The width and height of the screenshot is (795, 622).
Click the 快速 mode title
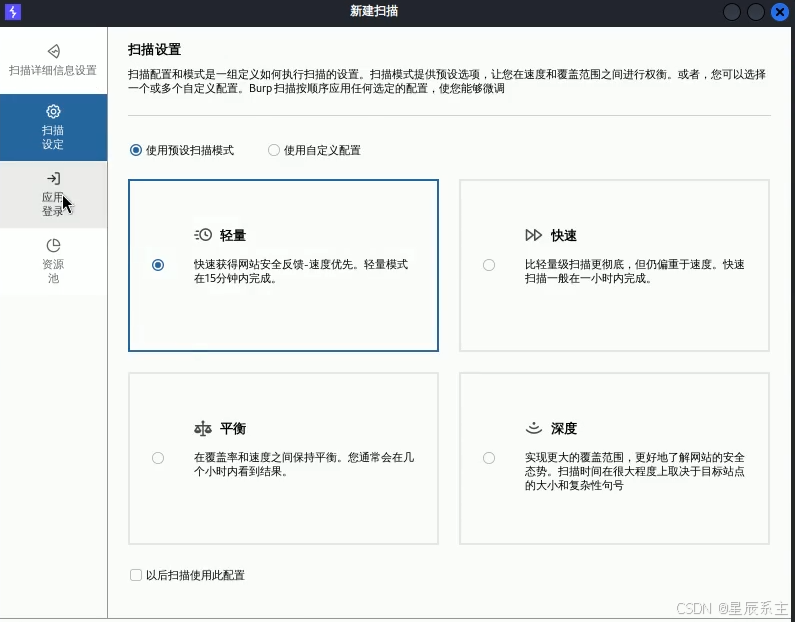click(x=564, y=235)
